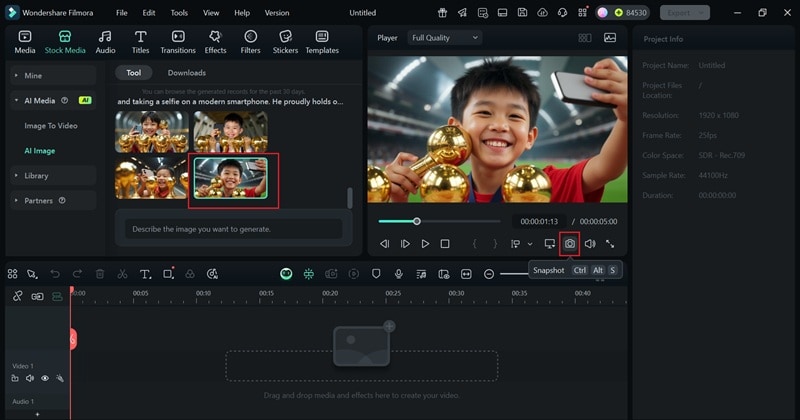Expand the Mine section
This screenshot has width=800, height=420.
pyautogui.click(x=53, y=76)
